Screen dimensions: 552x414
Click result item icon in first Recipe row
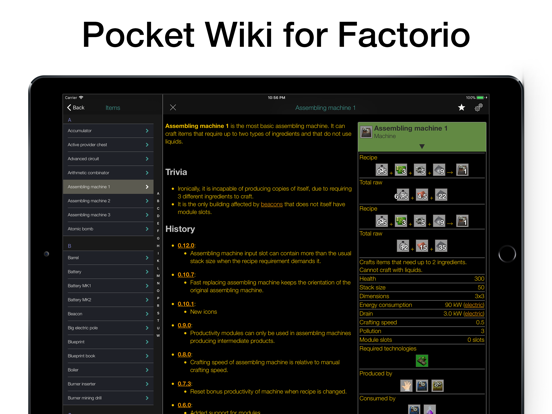[462, 170]
